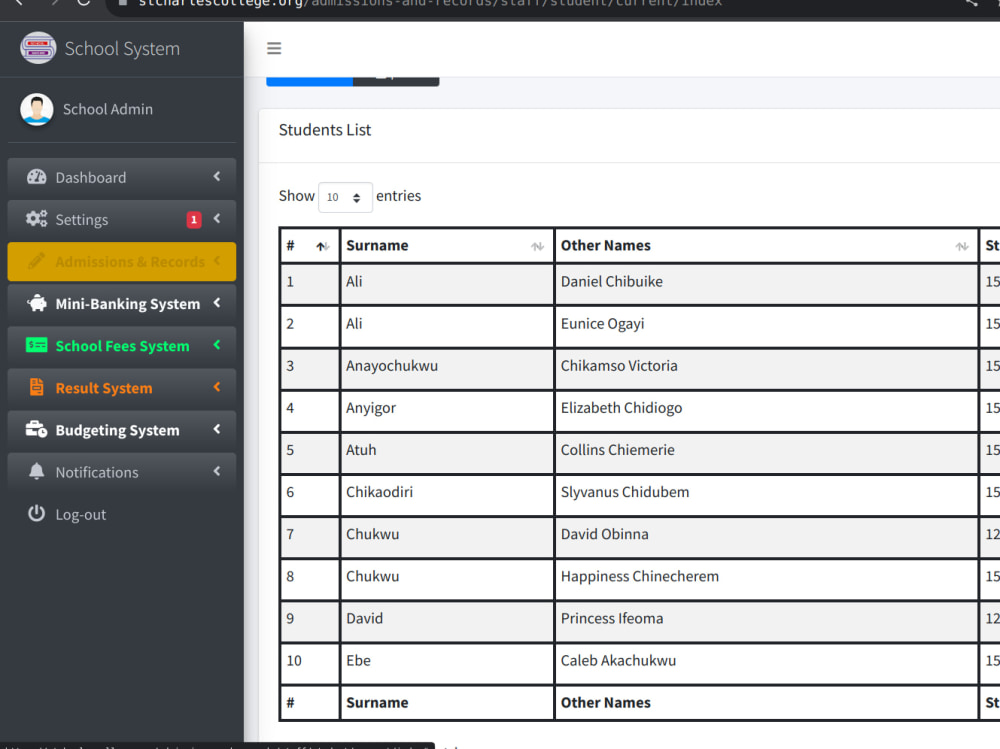
Task: Open the Dashboard menu item
Action: [122, 177]
